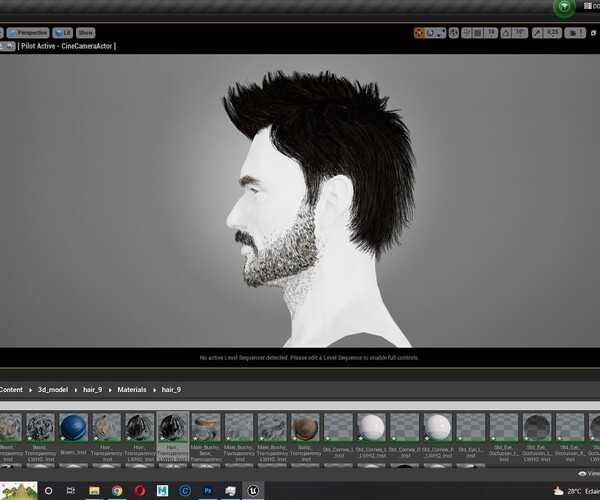The height and width of the screenshot is (500, 600).
Task: Select the Beard_Transparency_LWHQ_Inst material thumbnail
Action: [40, 427]
